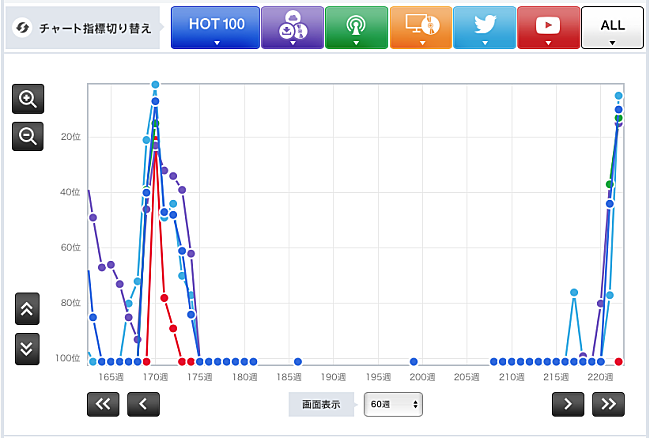Click the blue data point near week 199

(x=413, y=361)
